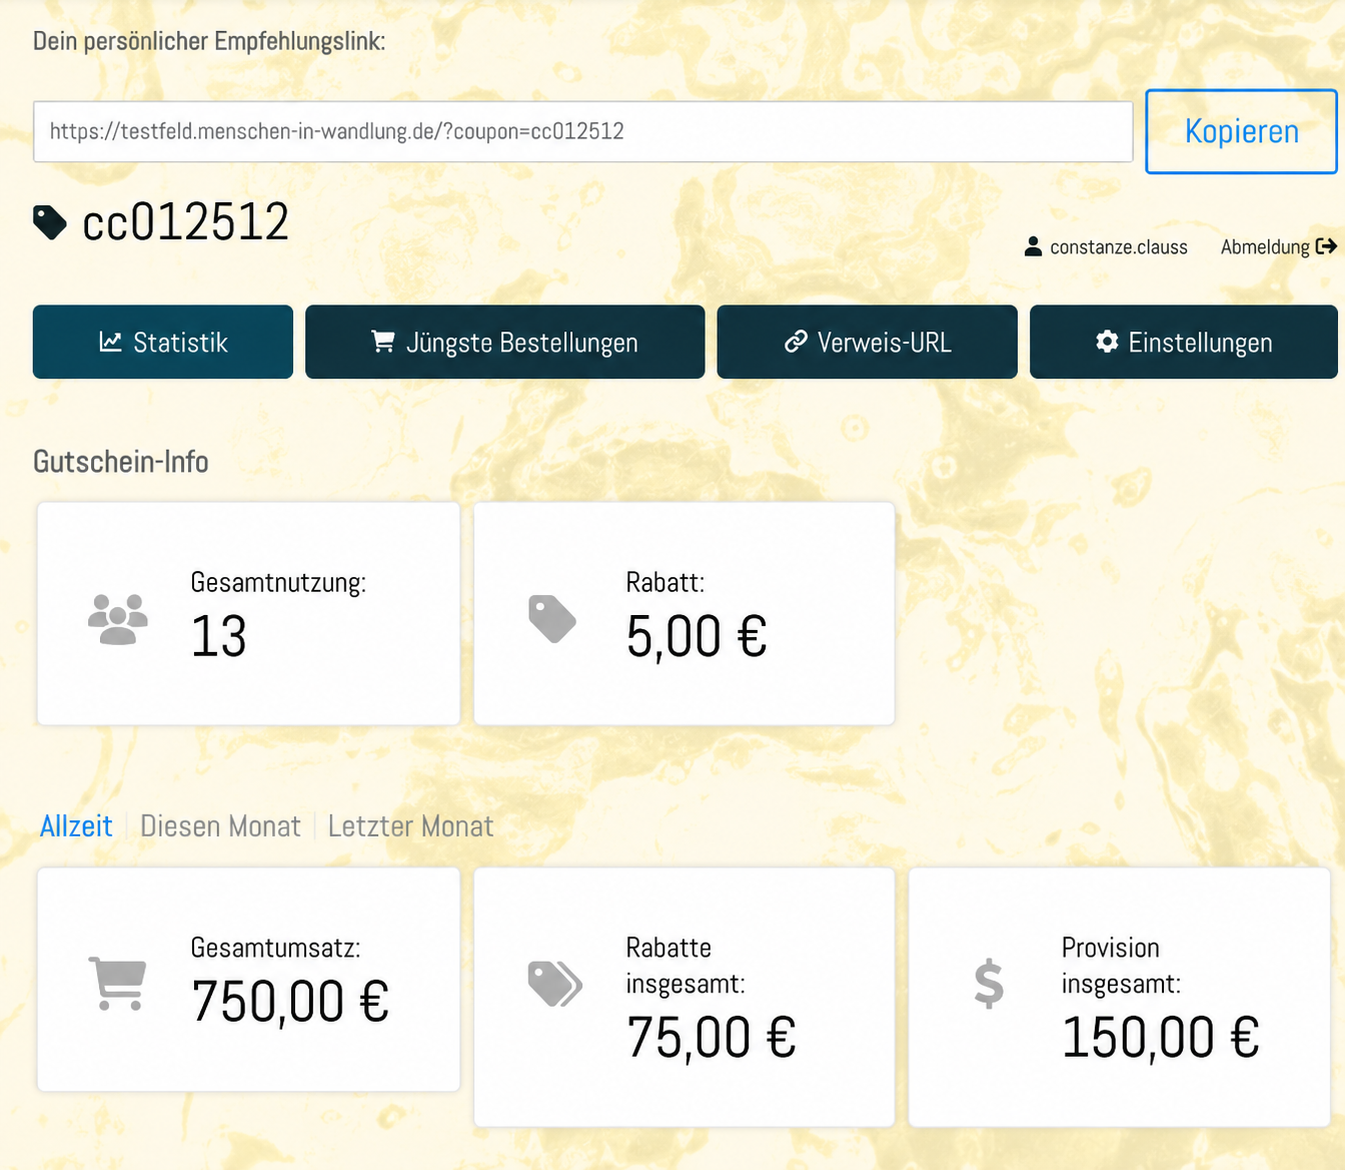The image size is (1345, 1170).
Task: Click the dollar icon in Provision insgesamt card
Action: [989, 984]
